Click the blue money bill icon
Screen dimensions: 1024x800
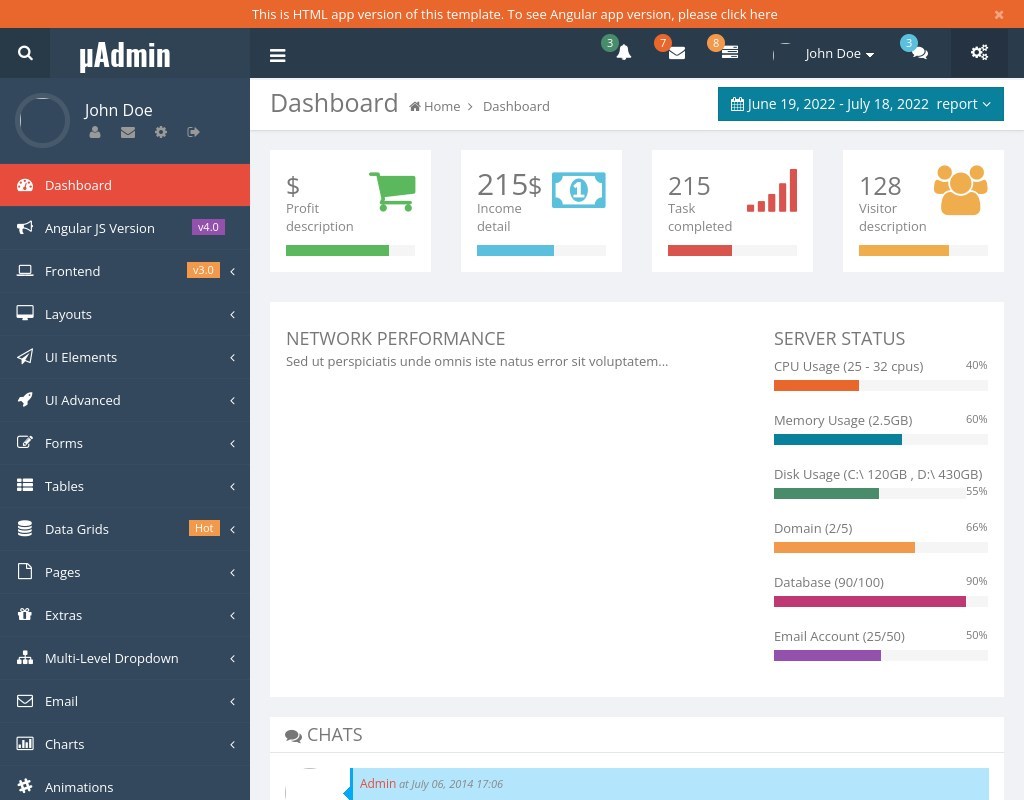click(x=579, y=190)
